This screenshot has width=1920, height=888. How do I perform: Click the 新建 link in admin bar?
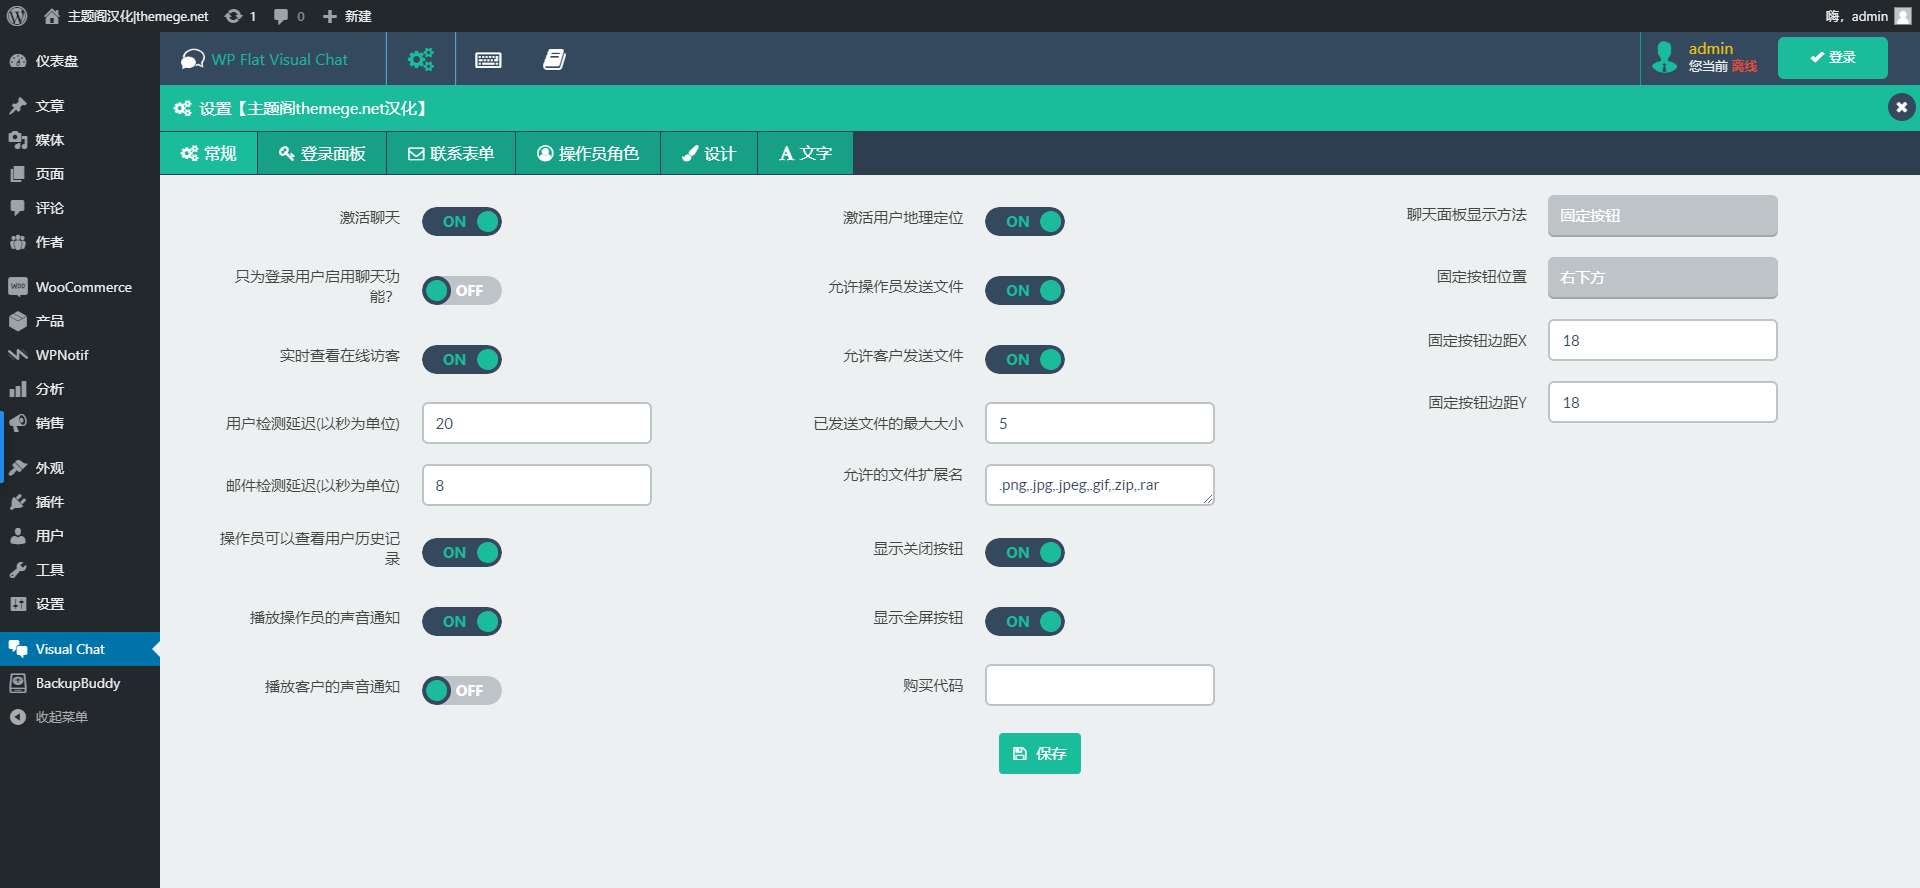tap(347, 16)
